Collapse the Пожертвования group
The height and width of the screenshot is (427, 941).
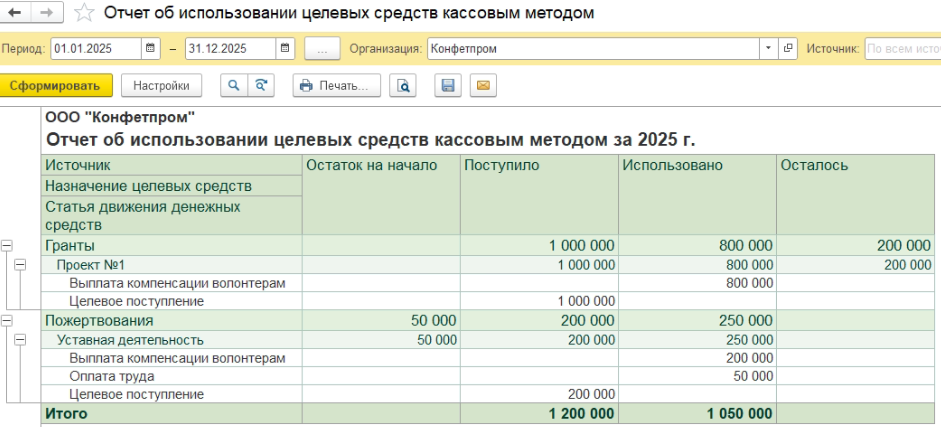tap(7, 321)
